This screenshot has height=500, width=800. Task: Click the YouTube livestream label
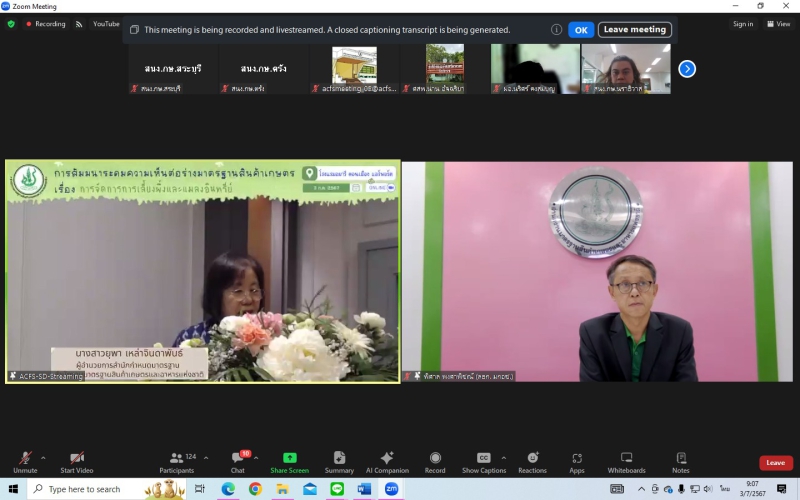coord(106,24)
